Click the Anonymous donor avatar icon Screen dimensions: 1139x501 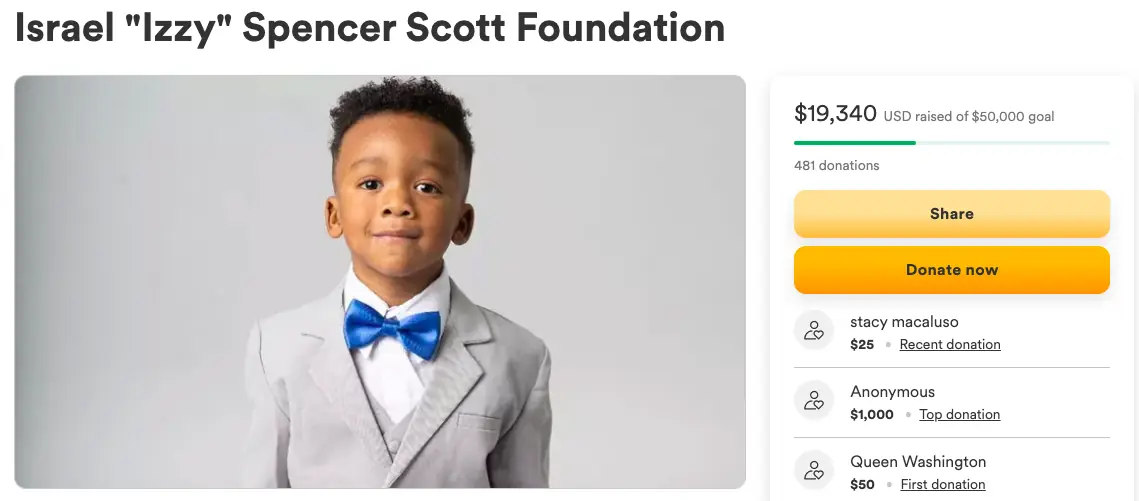[x=814, y=402]
